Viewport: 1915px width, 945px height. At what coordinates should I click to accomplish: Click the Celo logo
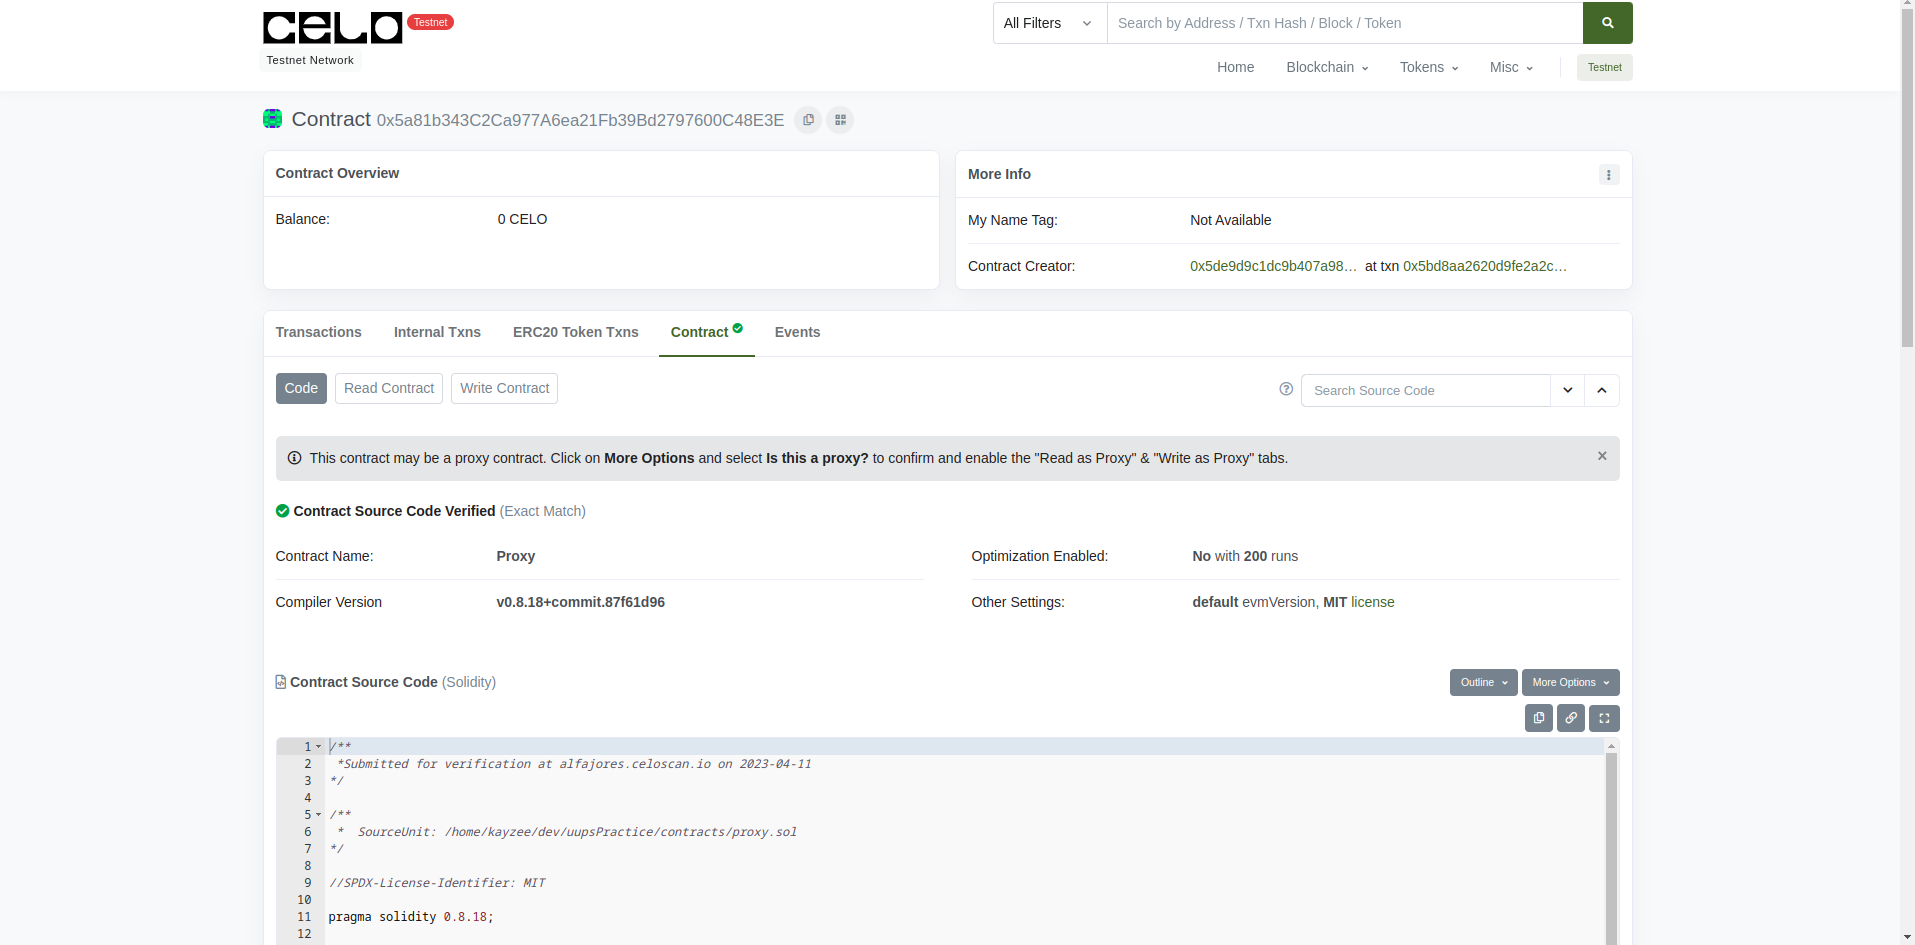click(x=332, y=28)
